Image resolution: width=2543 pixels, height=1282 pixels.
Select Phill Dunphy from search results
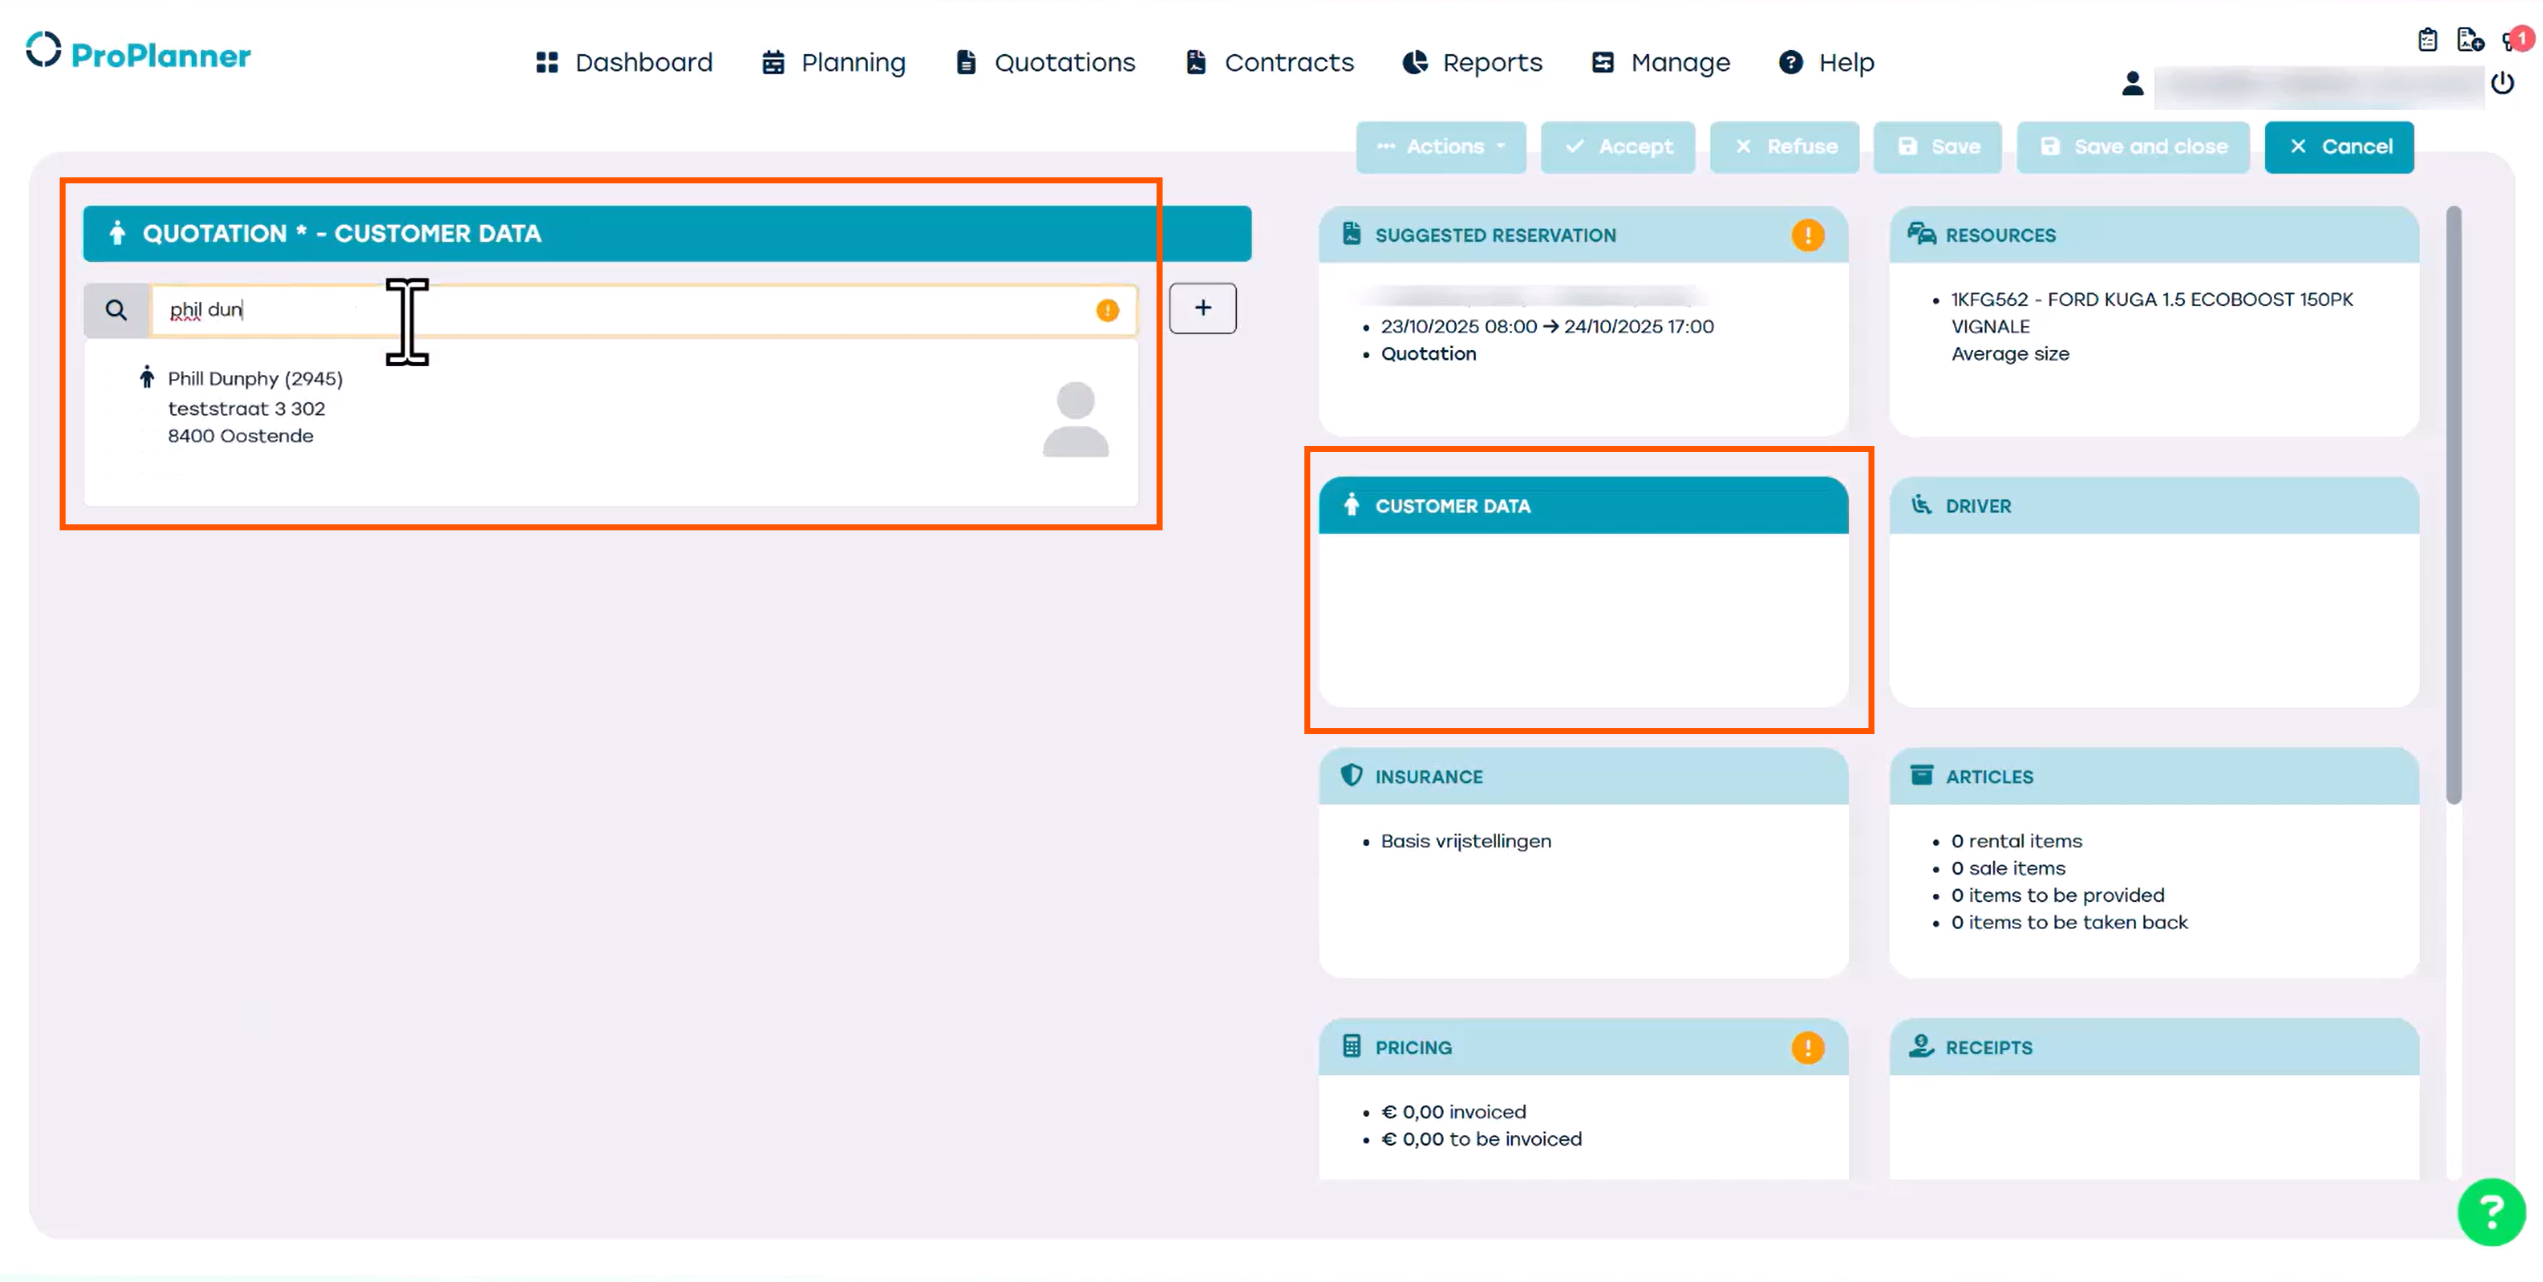coord(255,379)
